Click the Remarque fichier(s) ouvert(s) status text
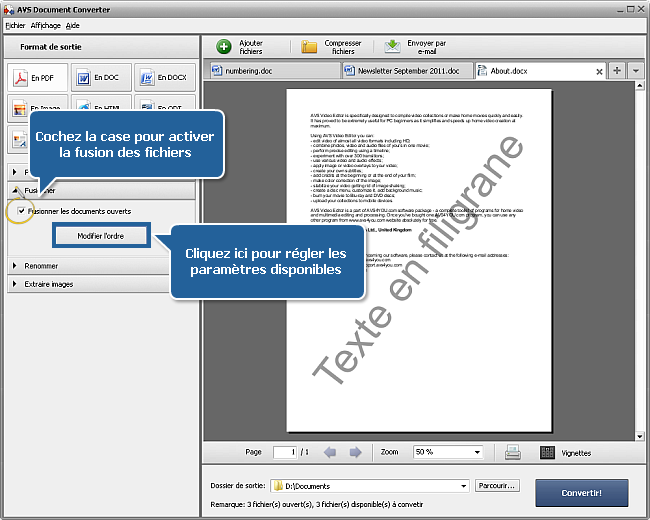 (x=317, y=504)
